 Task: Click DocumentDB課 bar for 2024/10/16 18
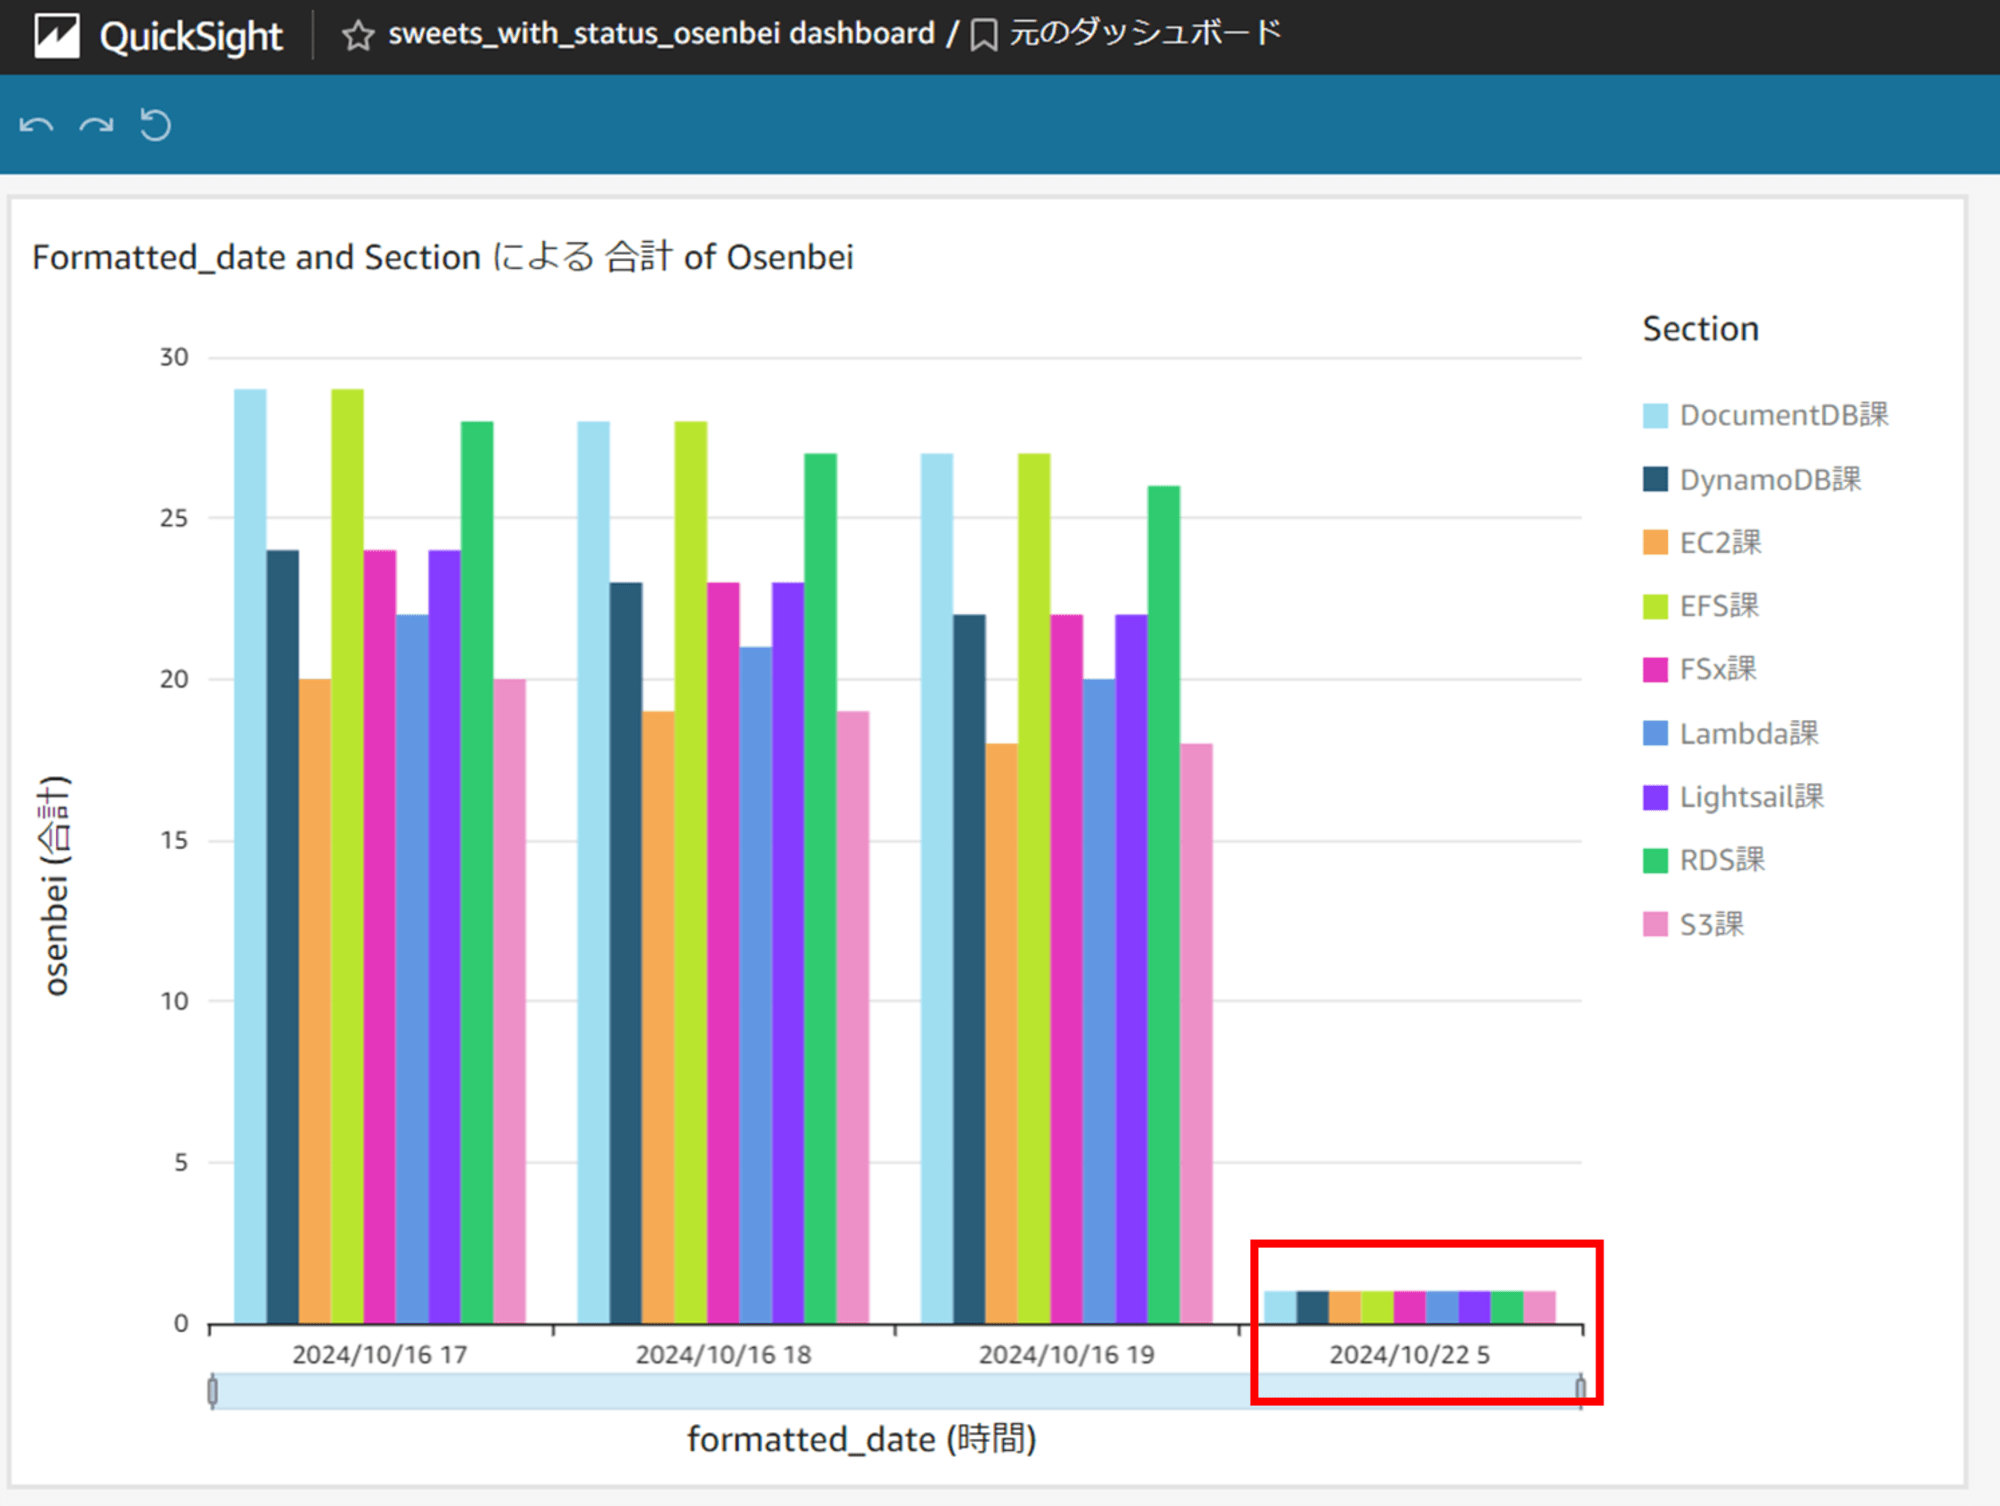[x=593, y=872]
